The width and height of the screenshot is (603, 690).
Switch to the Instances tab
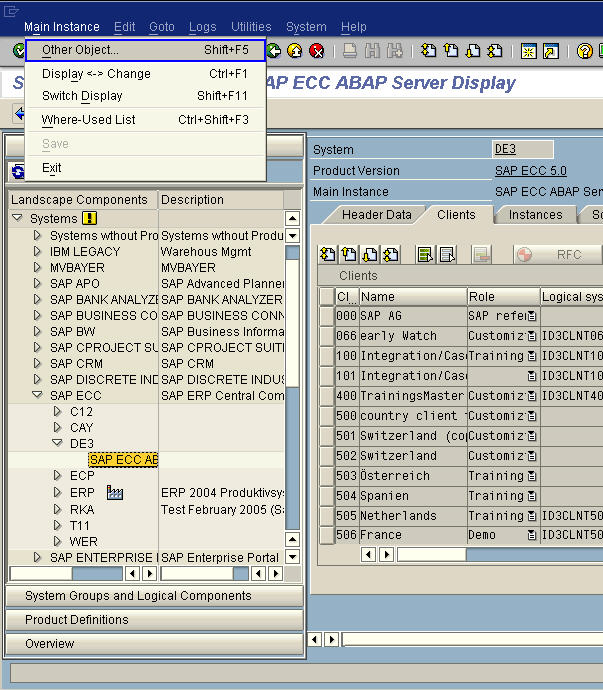[x=535, y=215]
